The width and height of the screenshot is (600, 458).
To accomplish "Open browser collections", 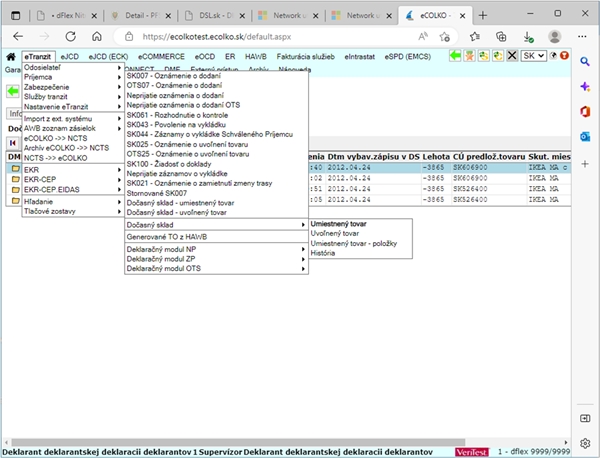I will [501, 37].
